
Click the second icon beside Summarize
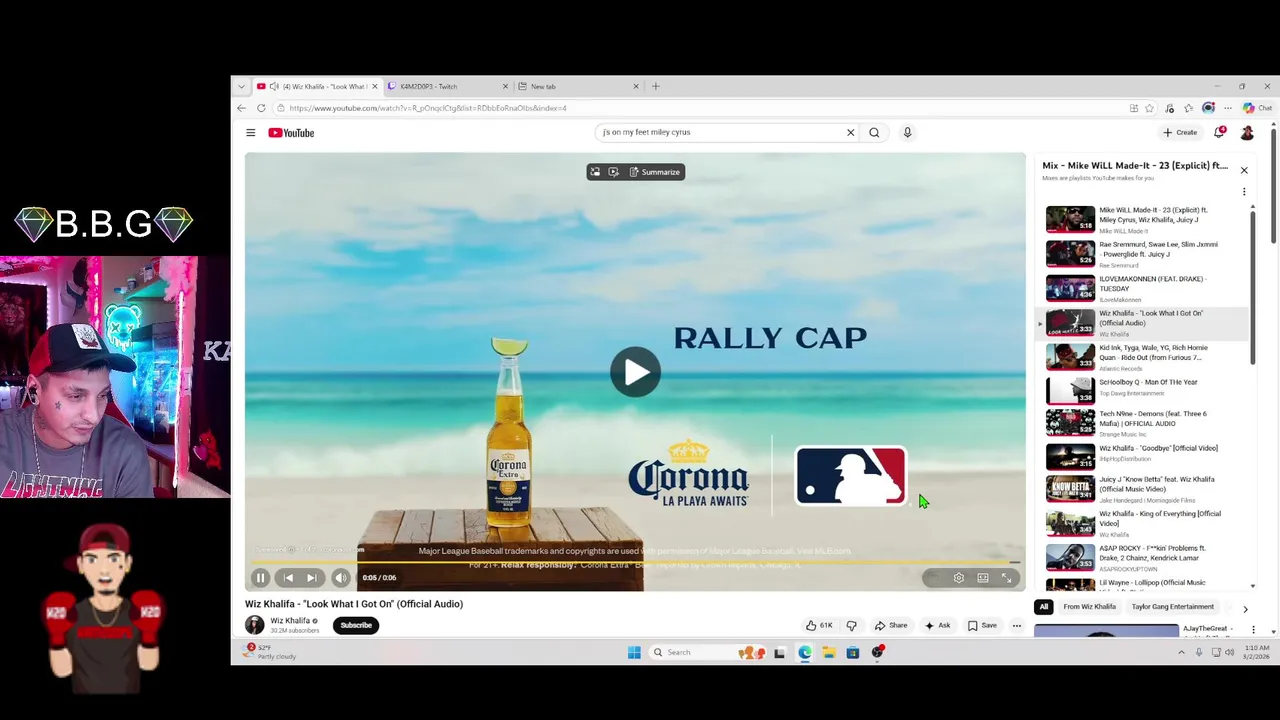coord(614,172)
